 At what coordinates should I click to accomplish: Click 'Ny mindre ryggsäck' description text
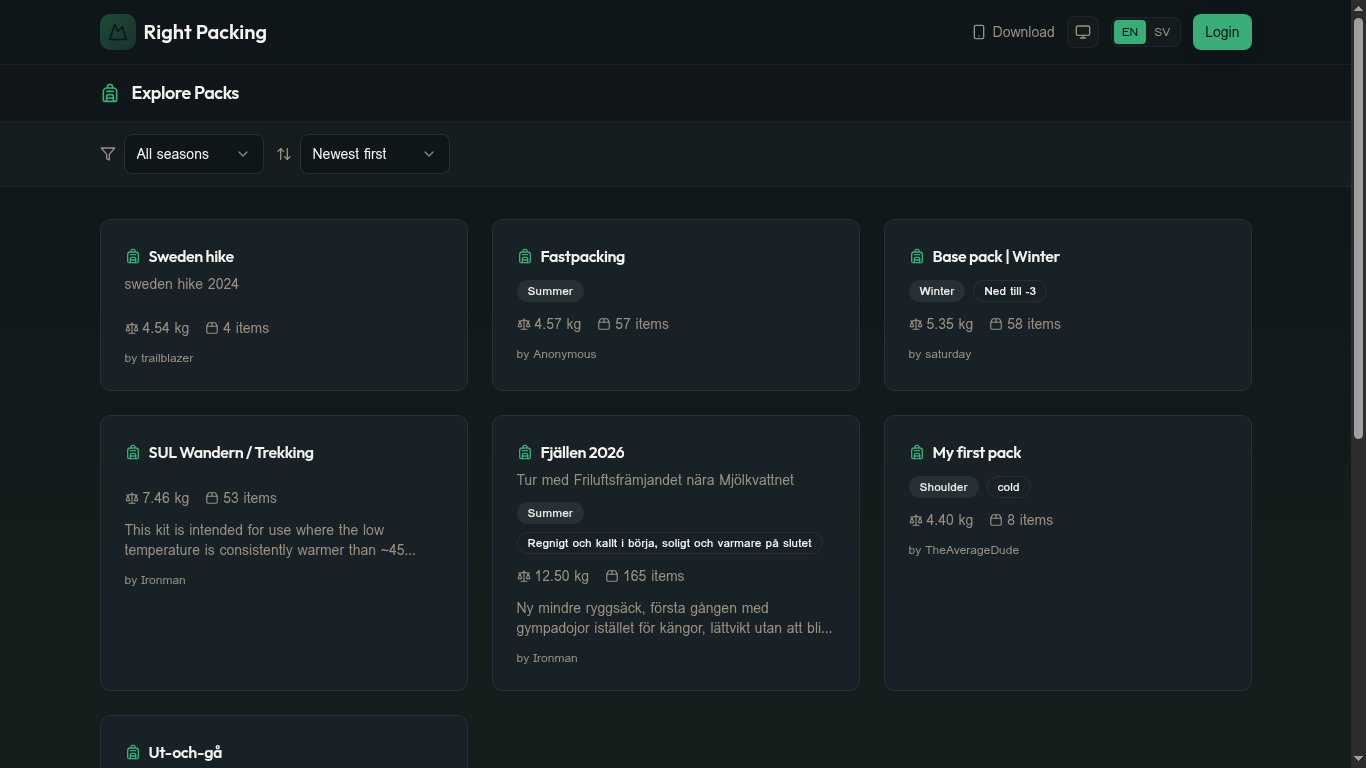click(674, 618)
